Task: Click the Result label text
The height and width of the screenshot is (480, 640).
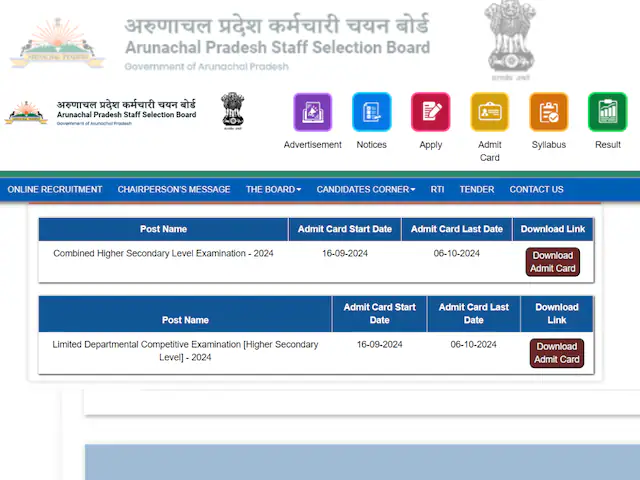Action: coord(608,144)
